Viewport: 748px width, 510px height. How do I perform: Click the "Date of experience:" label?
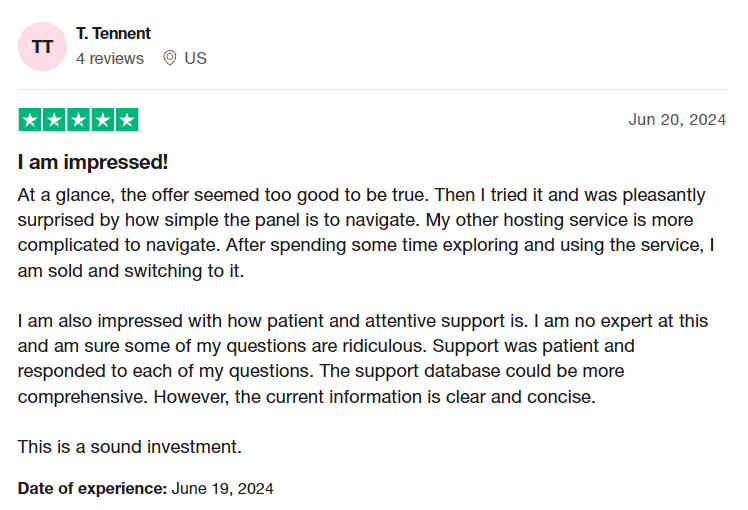coord(92,489)
